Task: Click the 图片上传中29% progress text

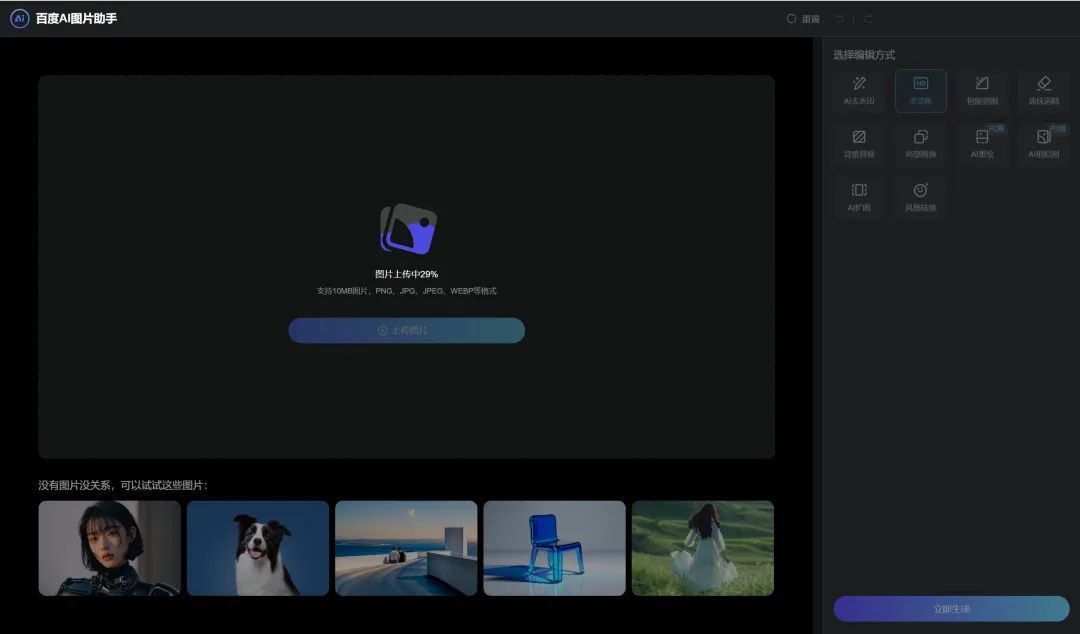Action: tap(406, 274)
